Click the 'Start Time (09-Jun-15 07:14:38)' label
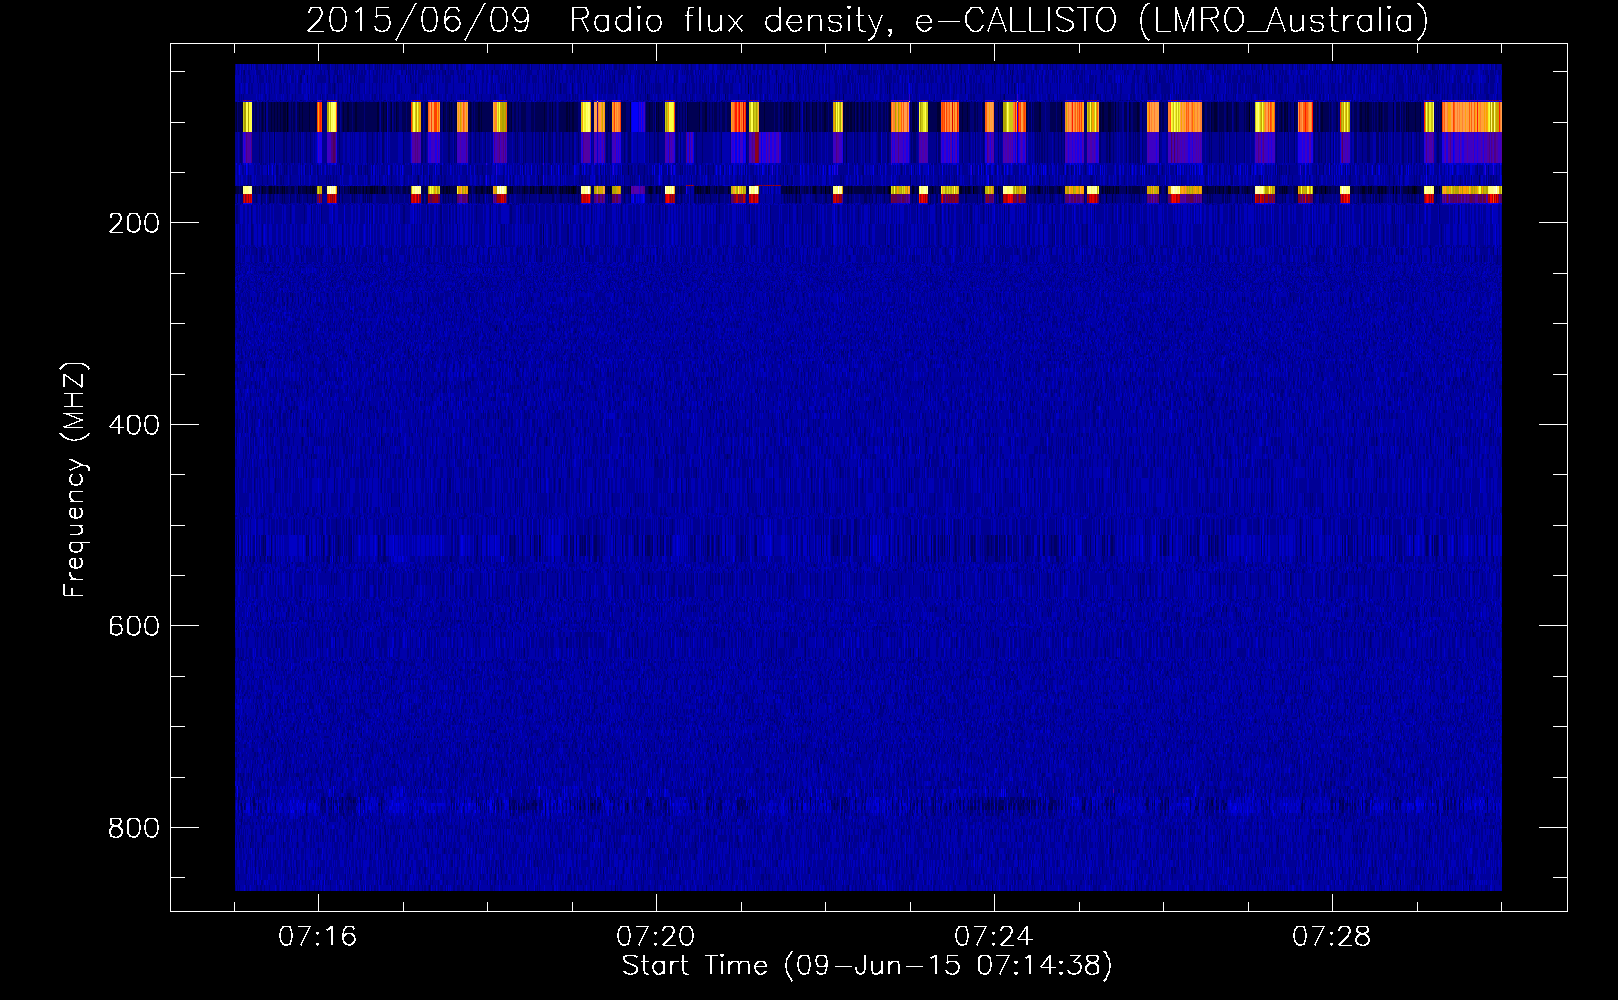This screenshot has height=1000, width=1618. [x=867, y=966]
